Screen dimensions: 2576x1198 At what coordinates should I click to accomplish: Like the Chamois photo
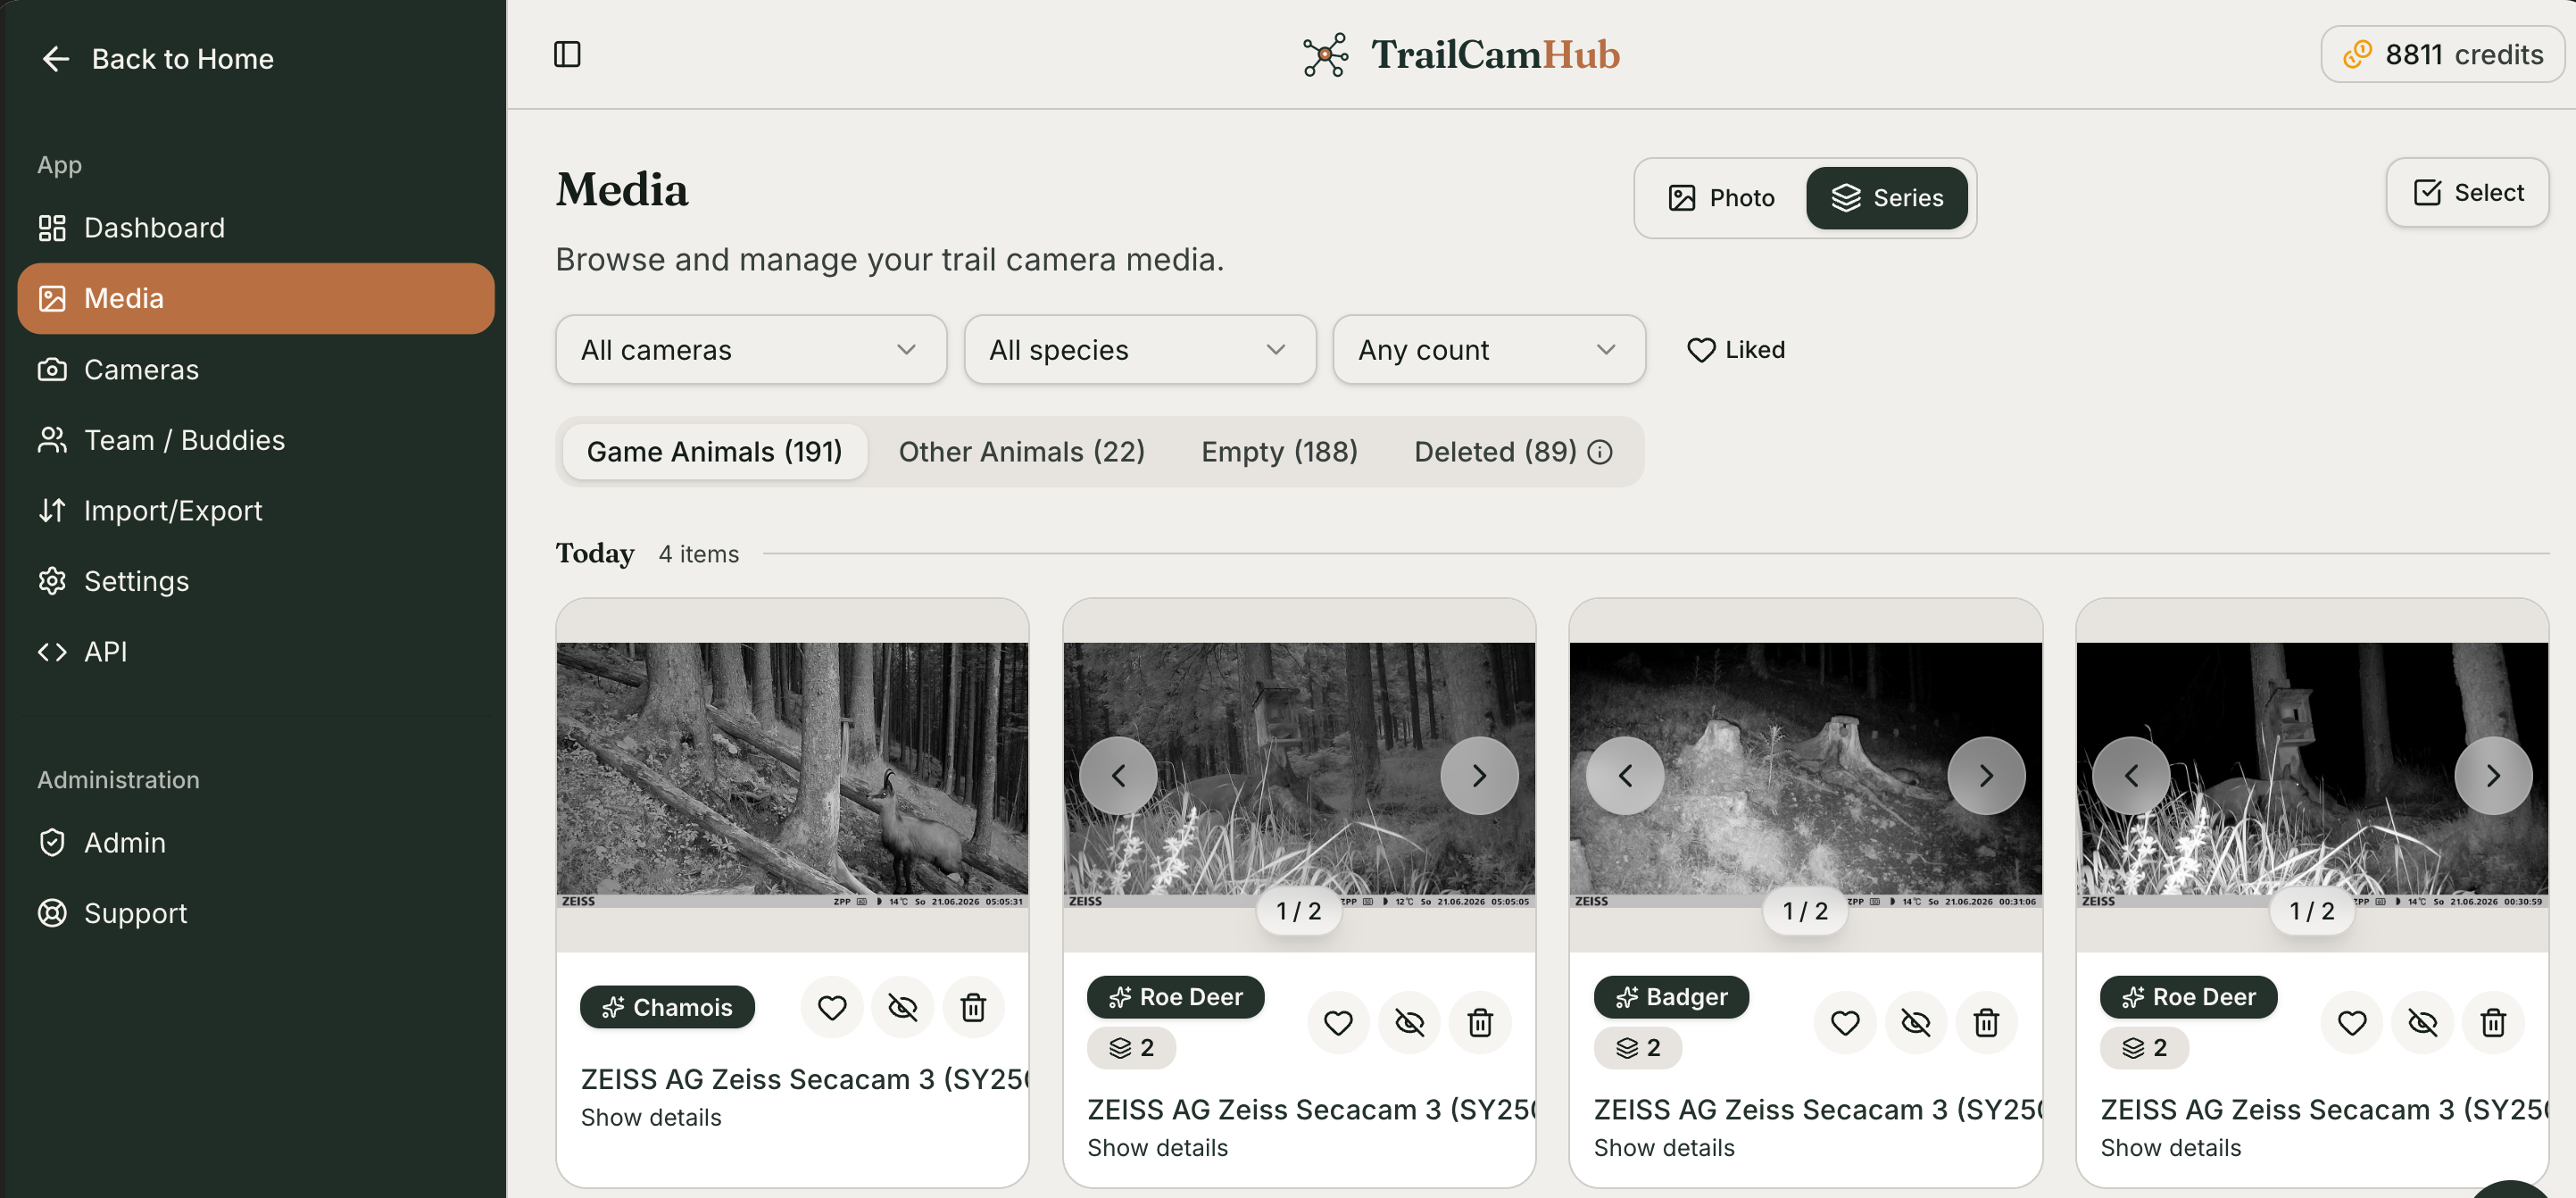(832, 1007)
